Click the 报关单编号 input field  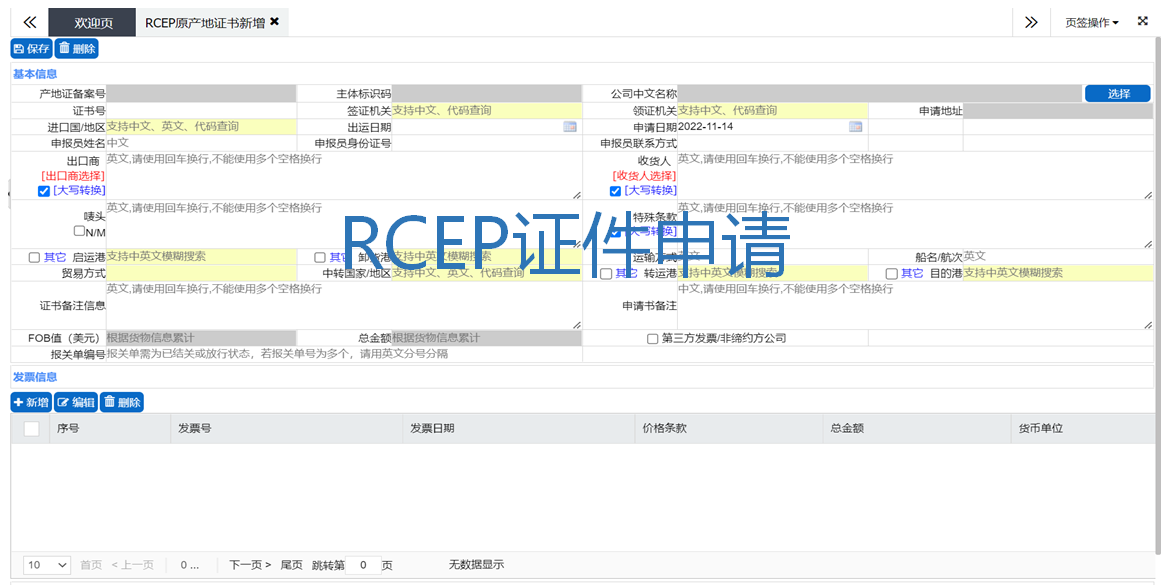(x=344, y=354)
